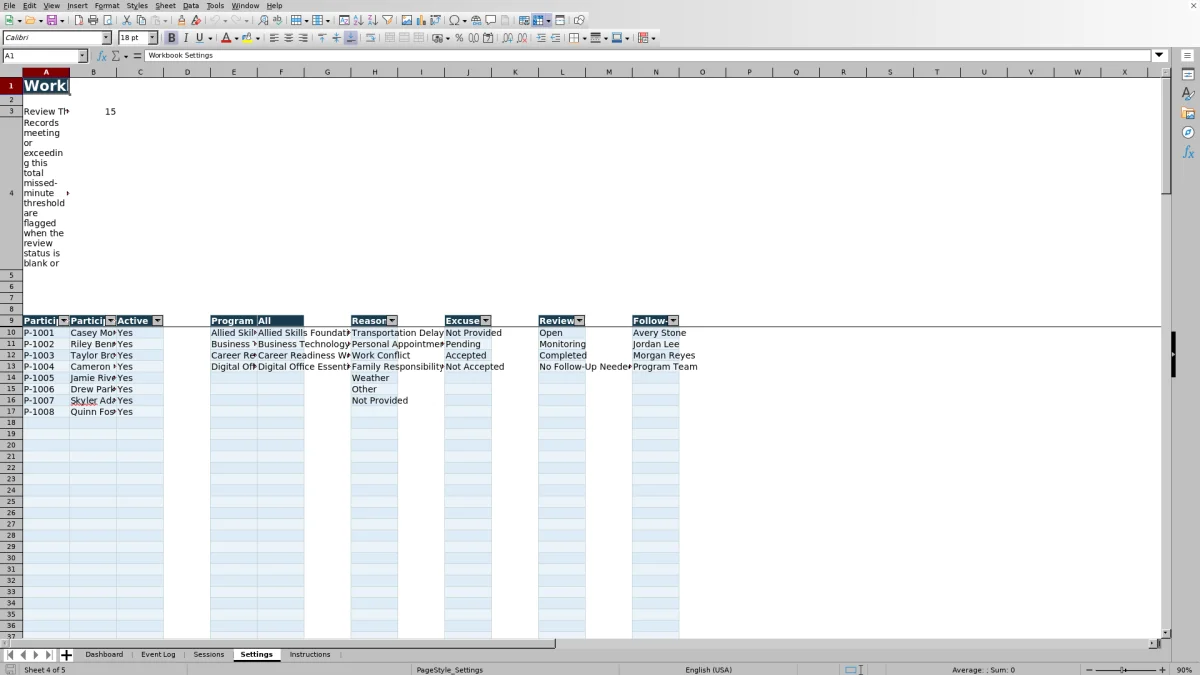This screenshot has height=675, width=1200.
Task: Open the File menu
Action: point(9,5)
